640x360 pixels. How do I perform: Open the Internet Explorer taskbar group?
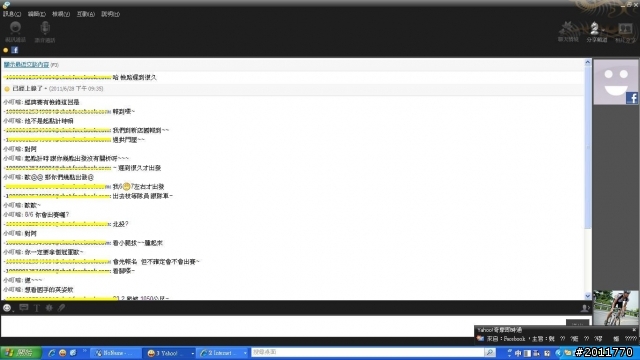coord(222,353)
